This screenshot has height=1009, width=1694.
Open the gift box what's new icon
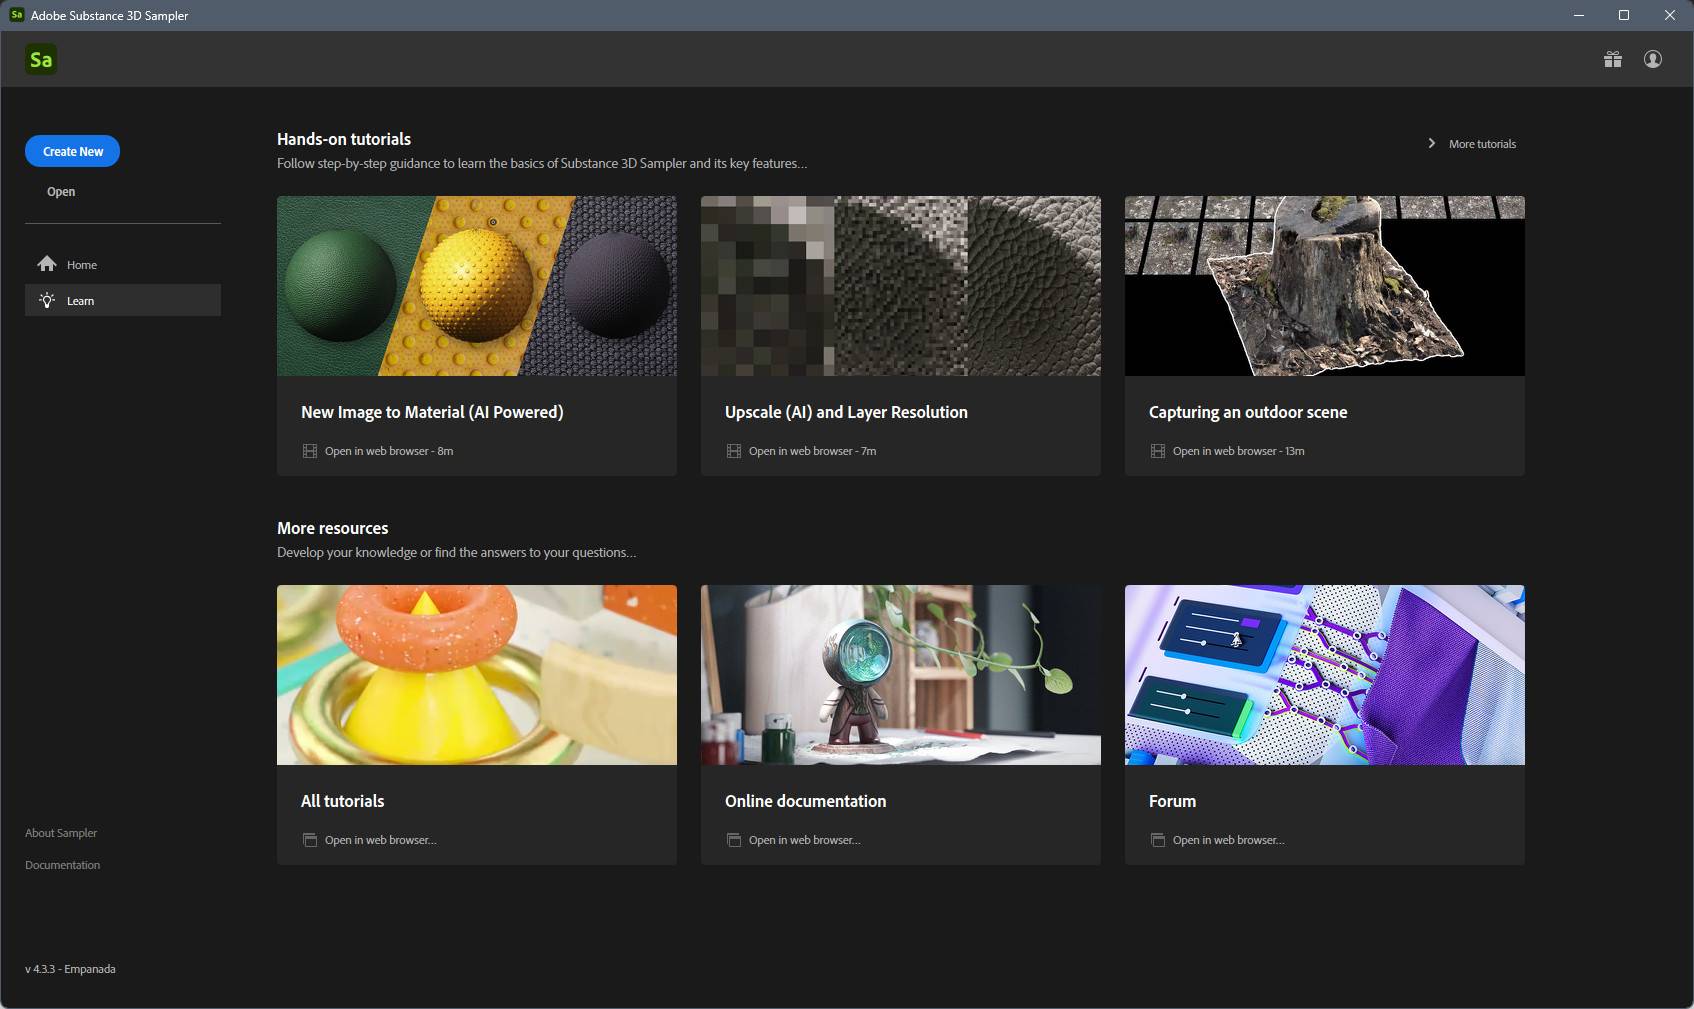(x=1613, y=59)
